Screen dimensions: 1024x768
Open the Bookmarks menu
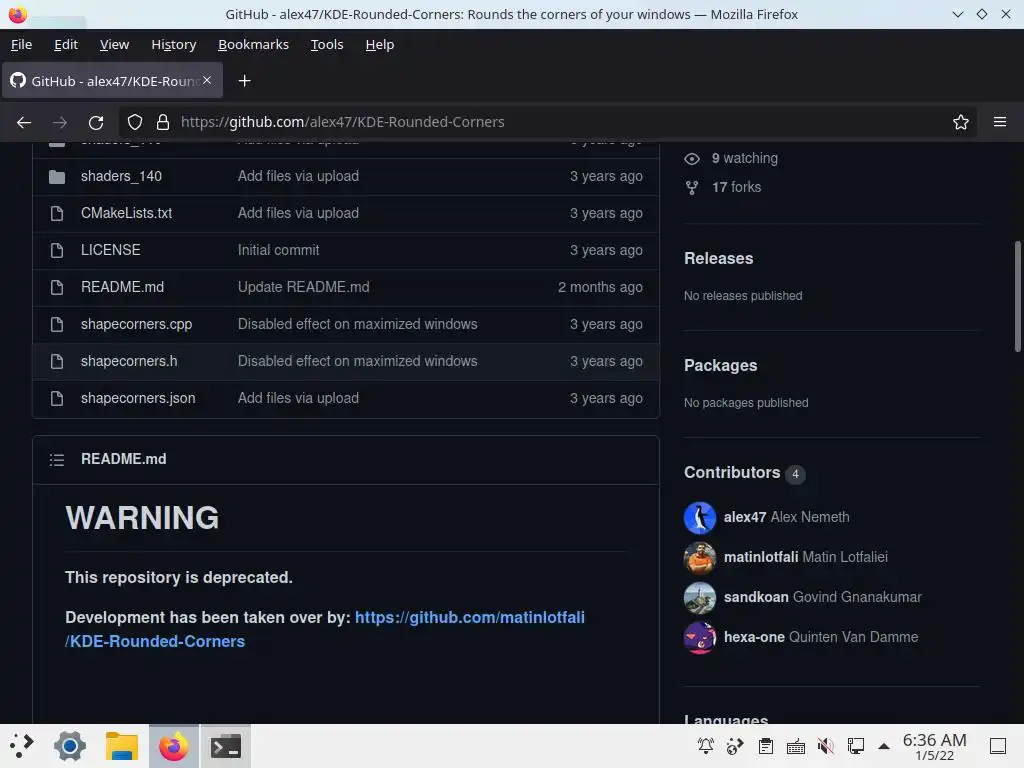[253, 44]
